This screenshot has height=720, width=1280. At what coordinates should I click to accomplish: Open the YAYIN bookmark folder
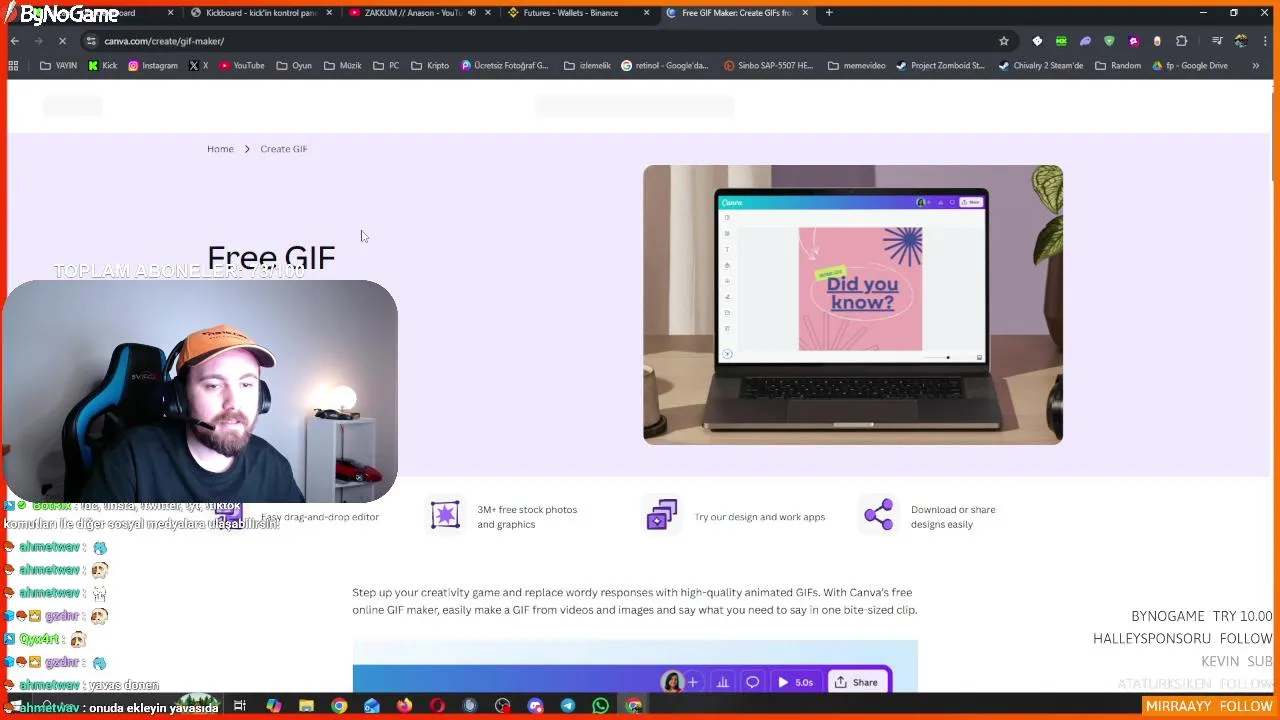pyautogui.click(x=58, y=66)
